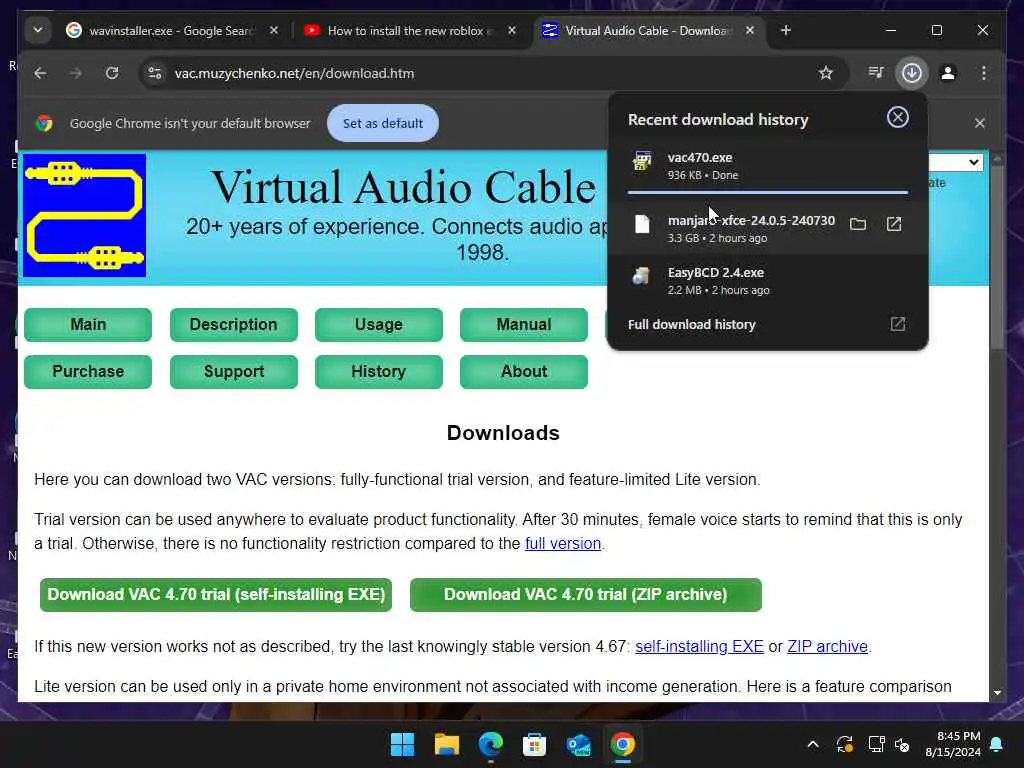Open the language dropdown on the page
The image size is (1024, 768).
(x=955, y=162)
